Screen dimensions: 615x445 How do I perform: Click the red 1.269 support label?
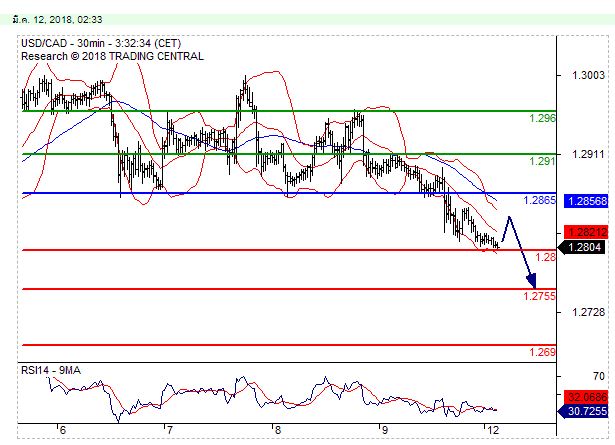[542, 352]
